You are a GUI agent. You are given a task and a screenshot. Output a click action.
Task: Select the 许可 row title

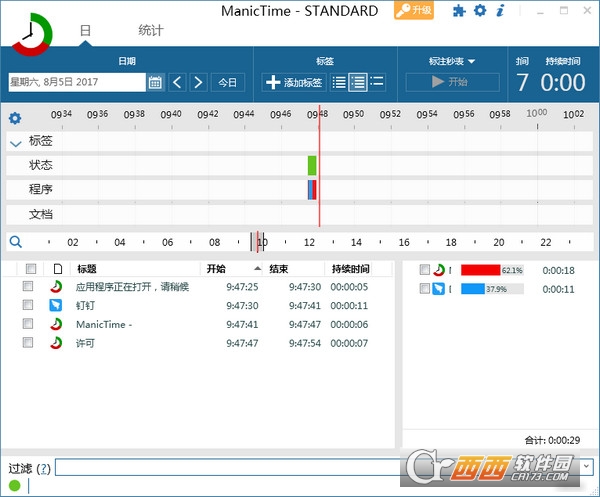coord(85,343)
